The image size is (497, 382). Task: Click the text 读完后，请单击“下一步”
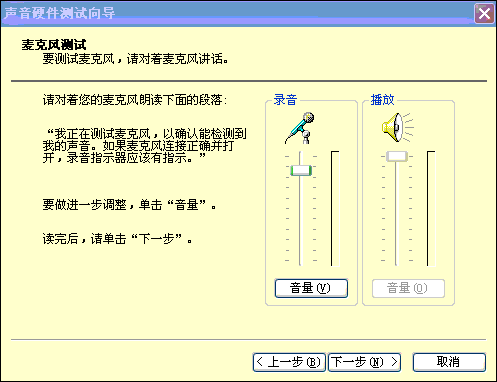point(117,239)
